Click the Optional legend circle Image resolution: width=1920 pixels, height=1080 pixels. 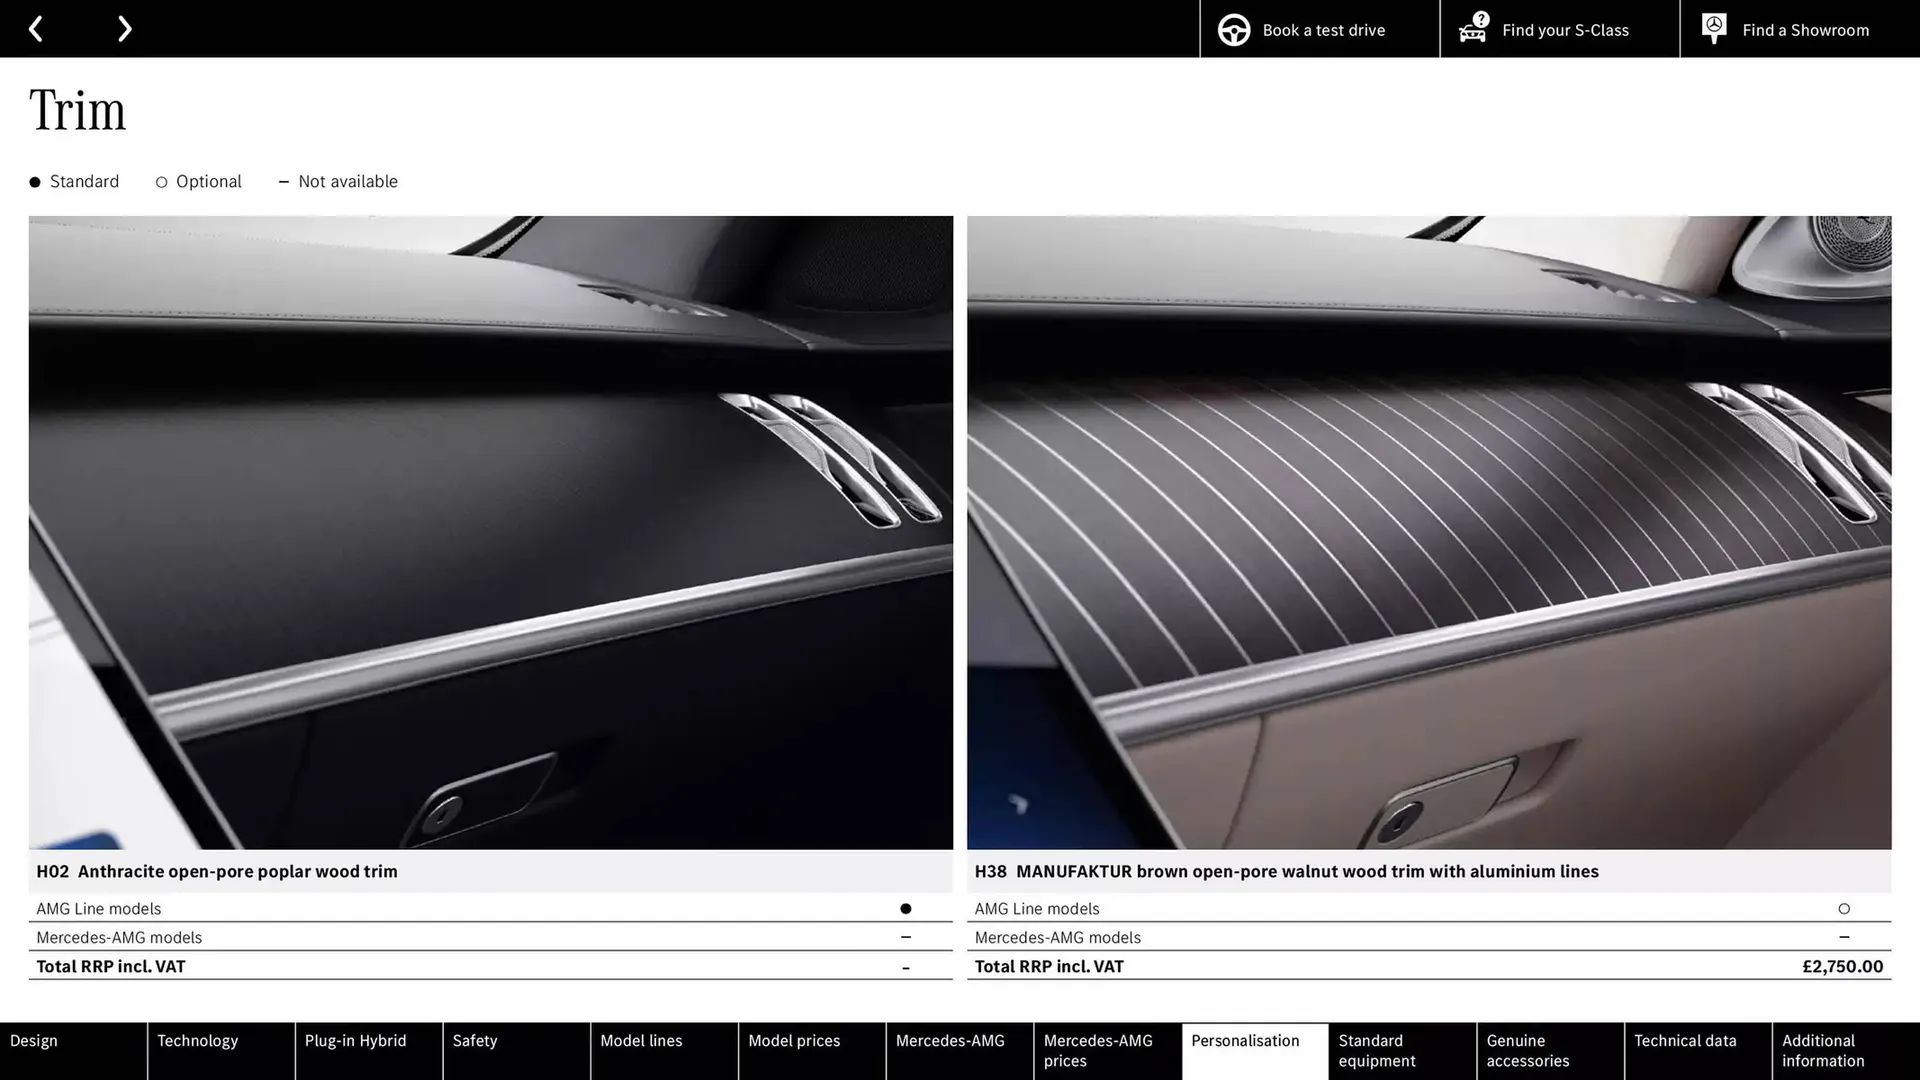161,181
